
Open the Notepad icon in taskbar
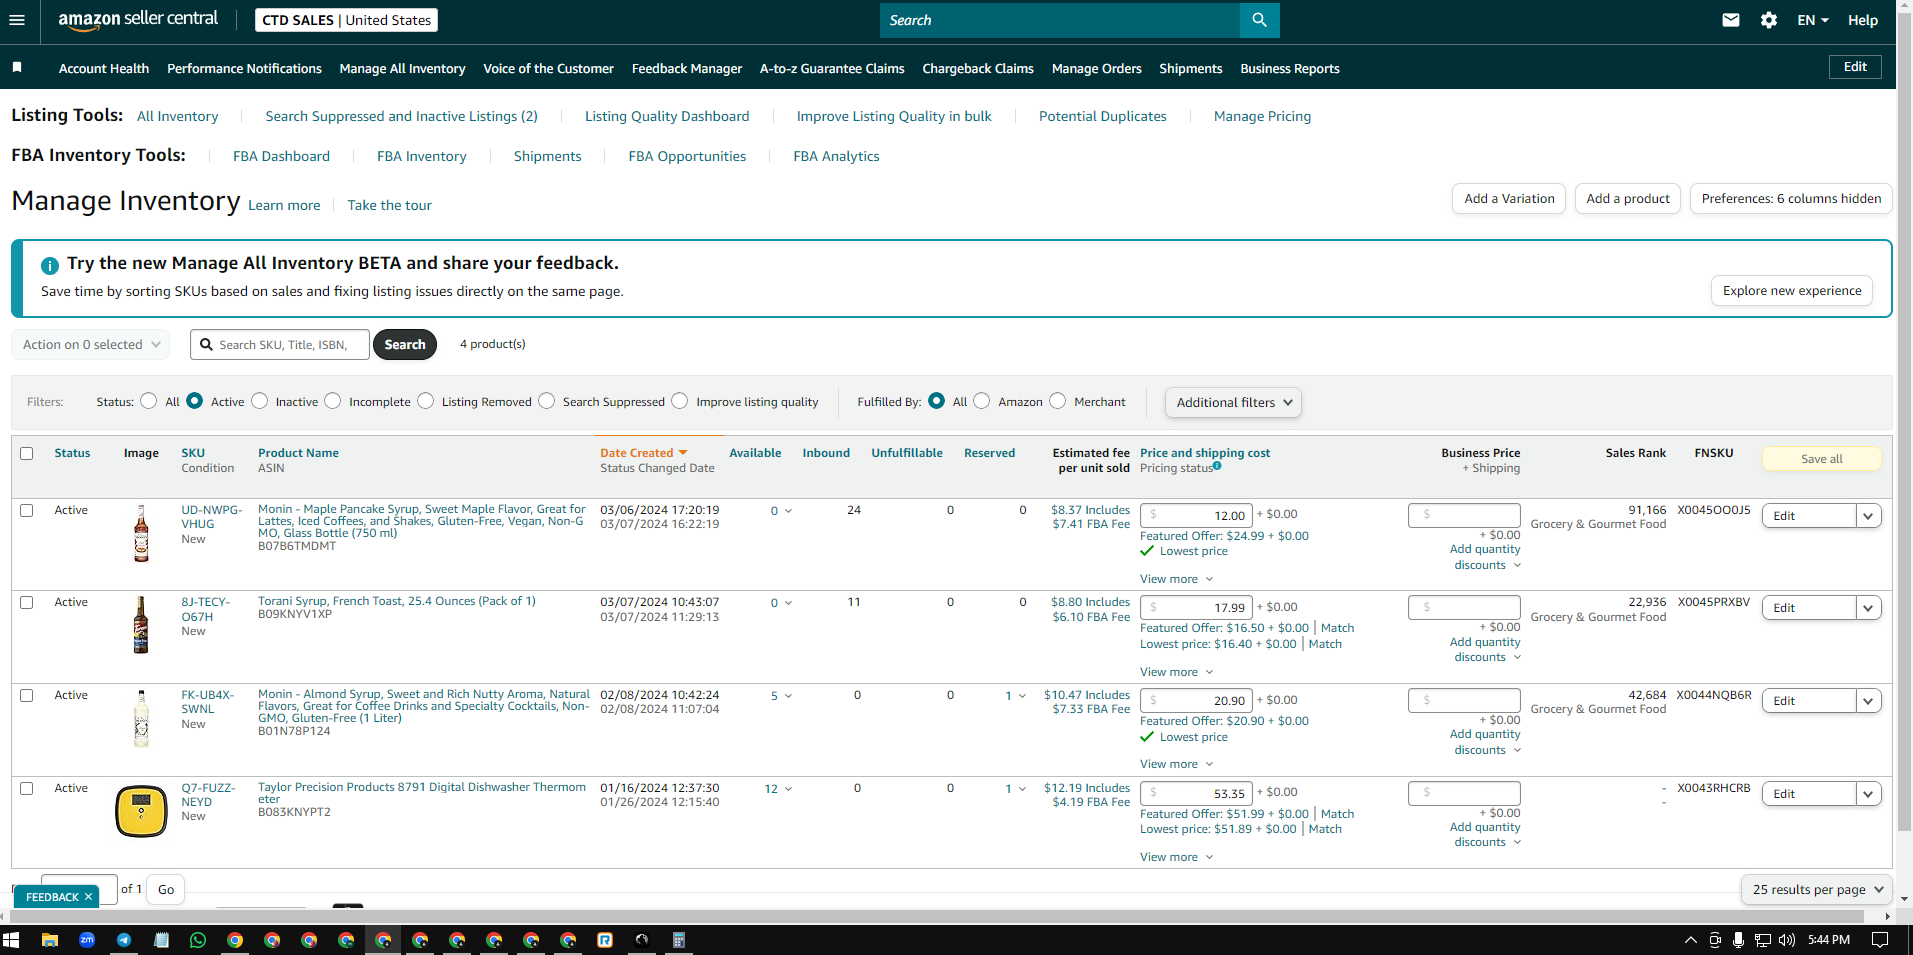point(161,940)
